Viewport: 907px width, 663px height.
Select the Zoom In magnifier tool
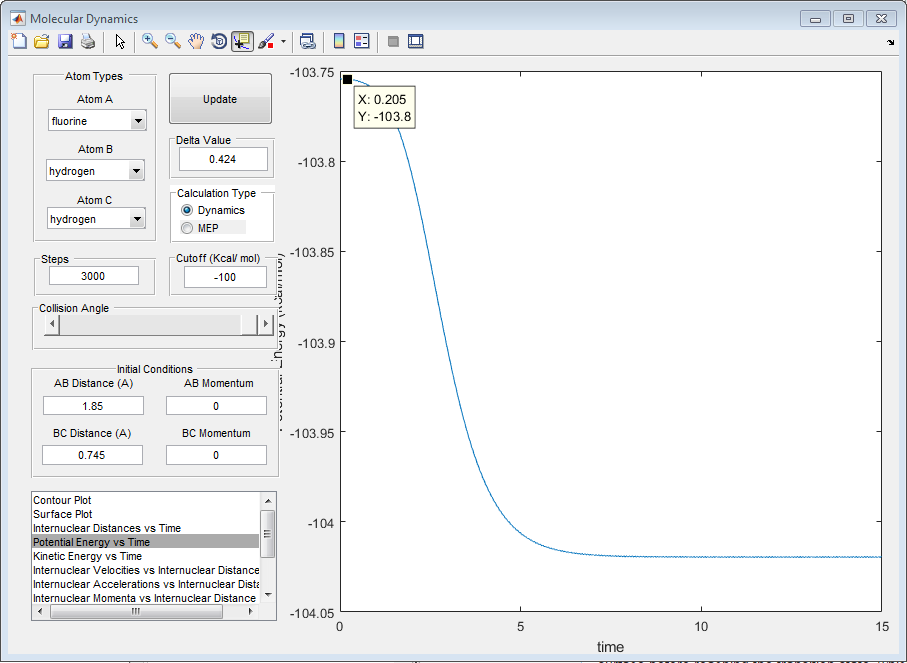[x=149, y=41]
